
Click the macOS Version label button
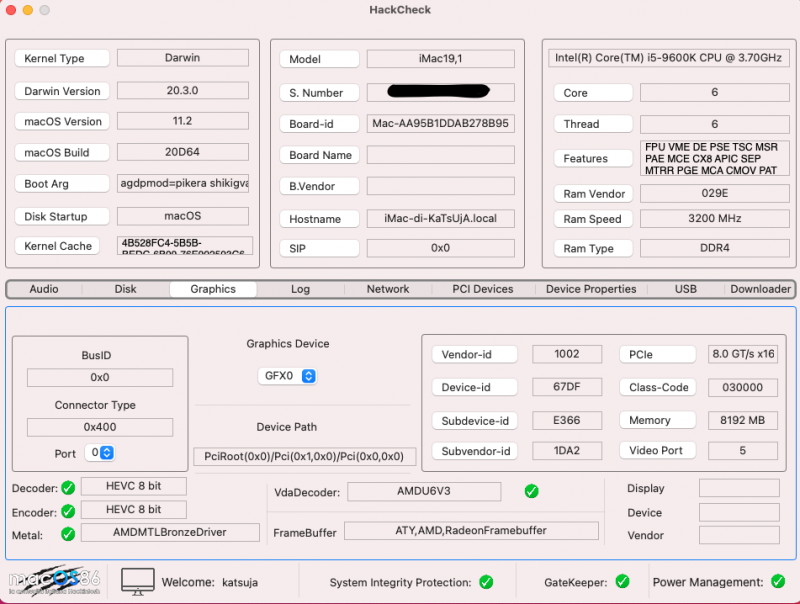(x=62, y=121)
